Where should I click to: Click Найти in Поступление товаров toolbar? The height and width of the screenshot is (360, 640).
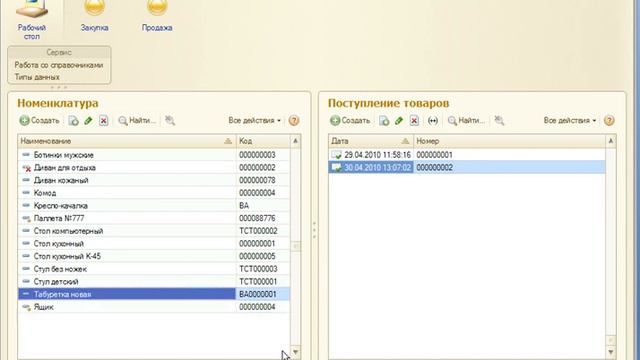coord(466,120)
